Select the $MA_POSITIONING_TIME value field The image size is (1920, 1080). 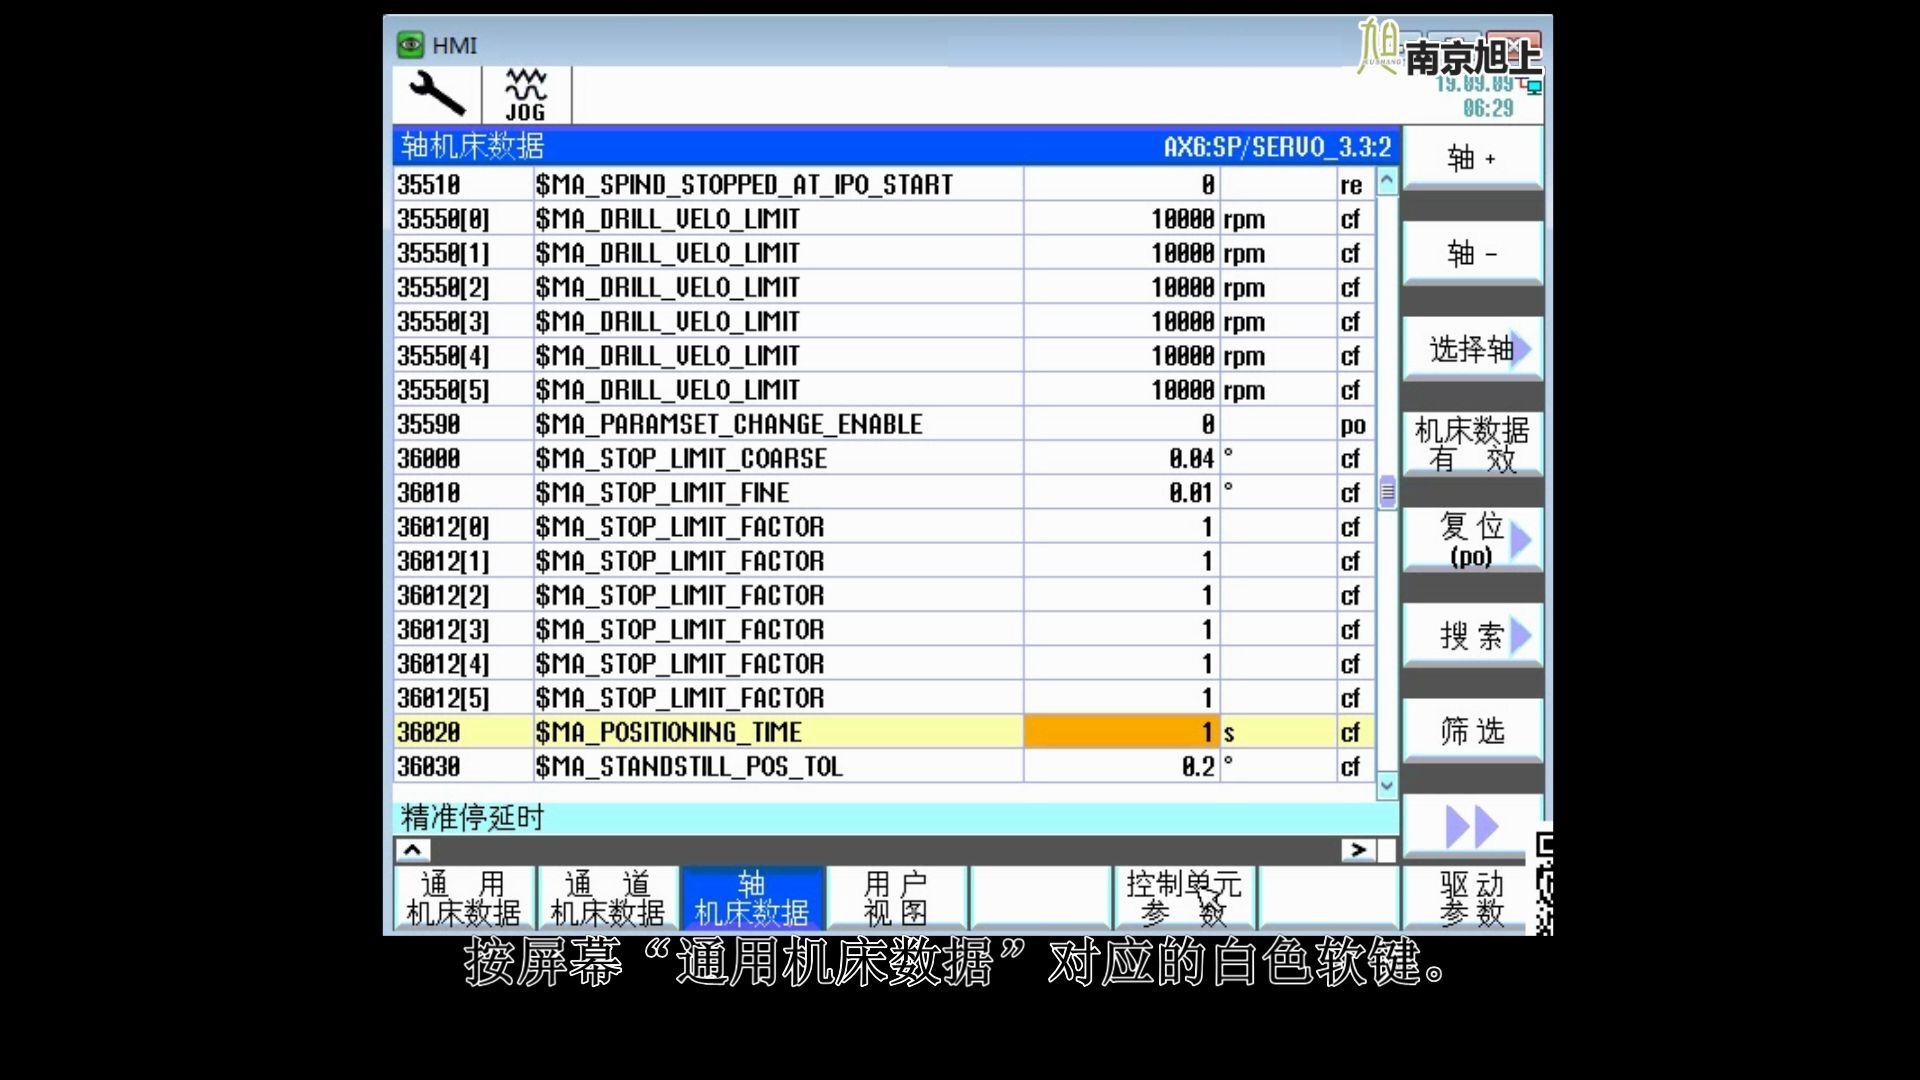(1121, 732)
